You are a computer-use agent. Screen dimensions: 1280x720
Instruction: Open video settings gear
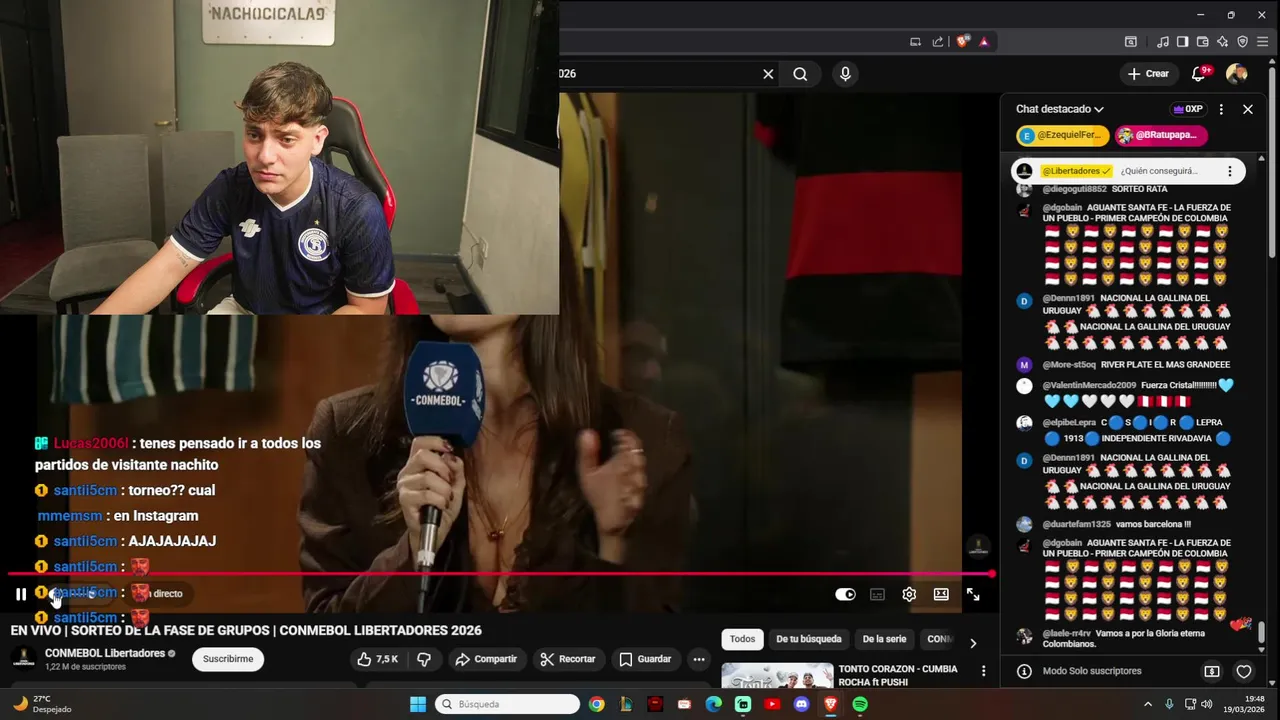pyautogui.click(x=909, y=594)
